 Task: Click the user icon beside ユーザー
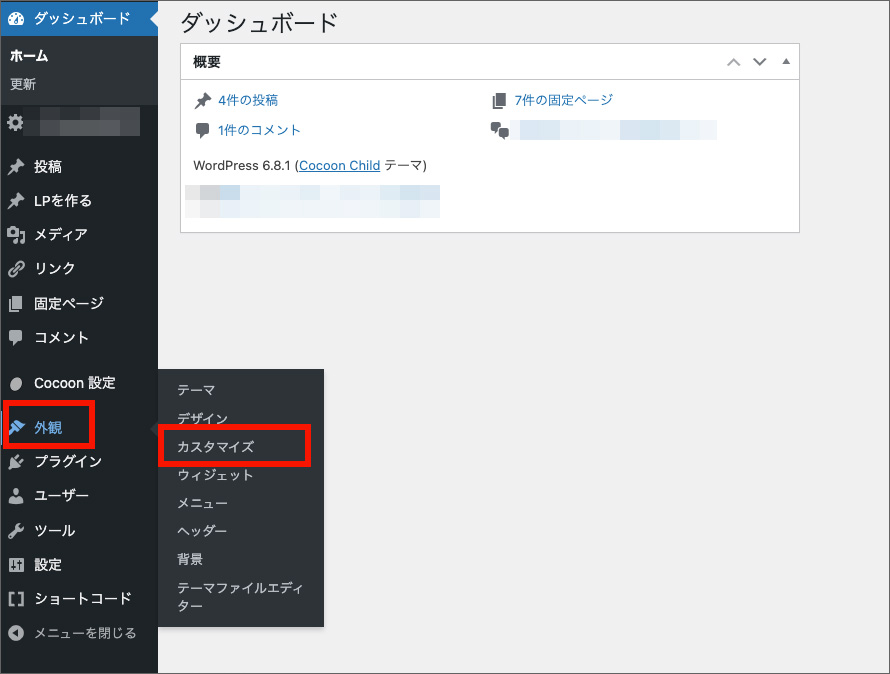tap(16, 496)
